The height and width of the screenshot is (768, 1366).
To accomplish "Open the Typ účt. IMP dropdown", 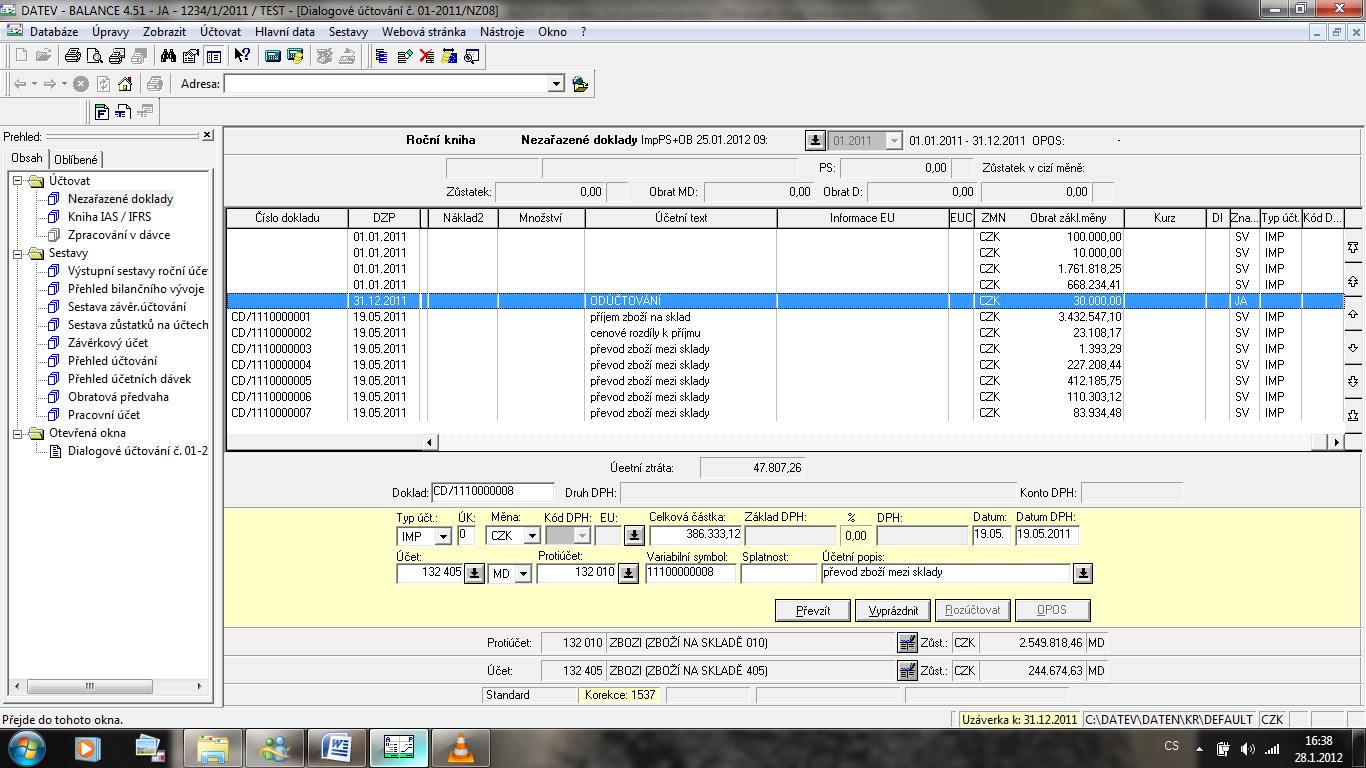I will point(443,536).
